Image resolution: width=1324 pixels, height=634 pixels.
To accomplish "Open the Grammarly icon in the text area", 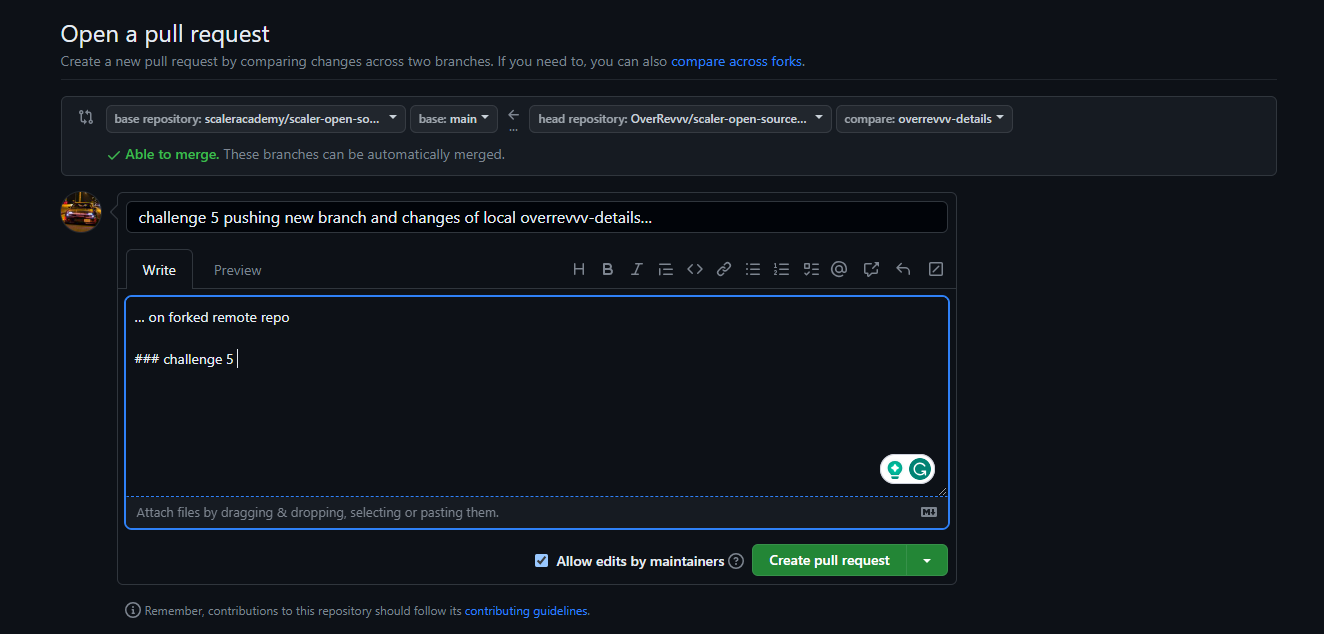I will 918,468.
